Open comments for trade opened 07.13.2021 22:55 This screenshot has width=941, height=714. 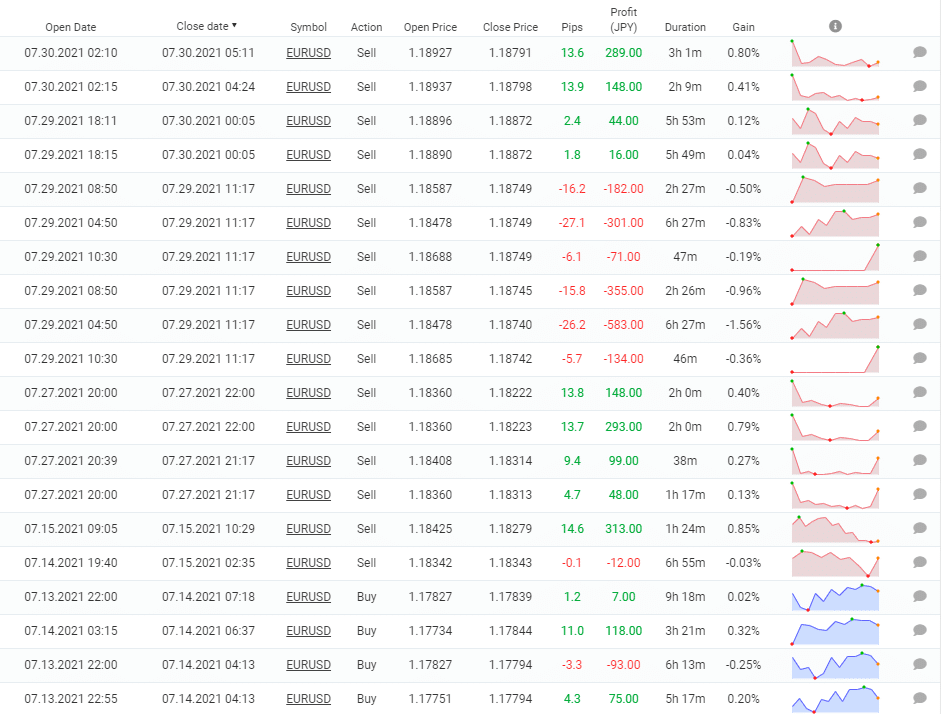click(x=919, y=699)
